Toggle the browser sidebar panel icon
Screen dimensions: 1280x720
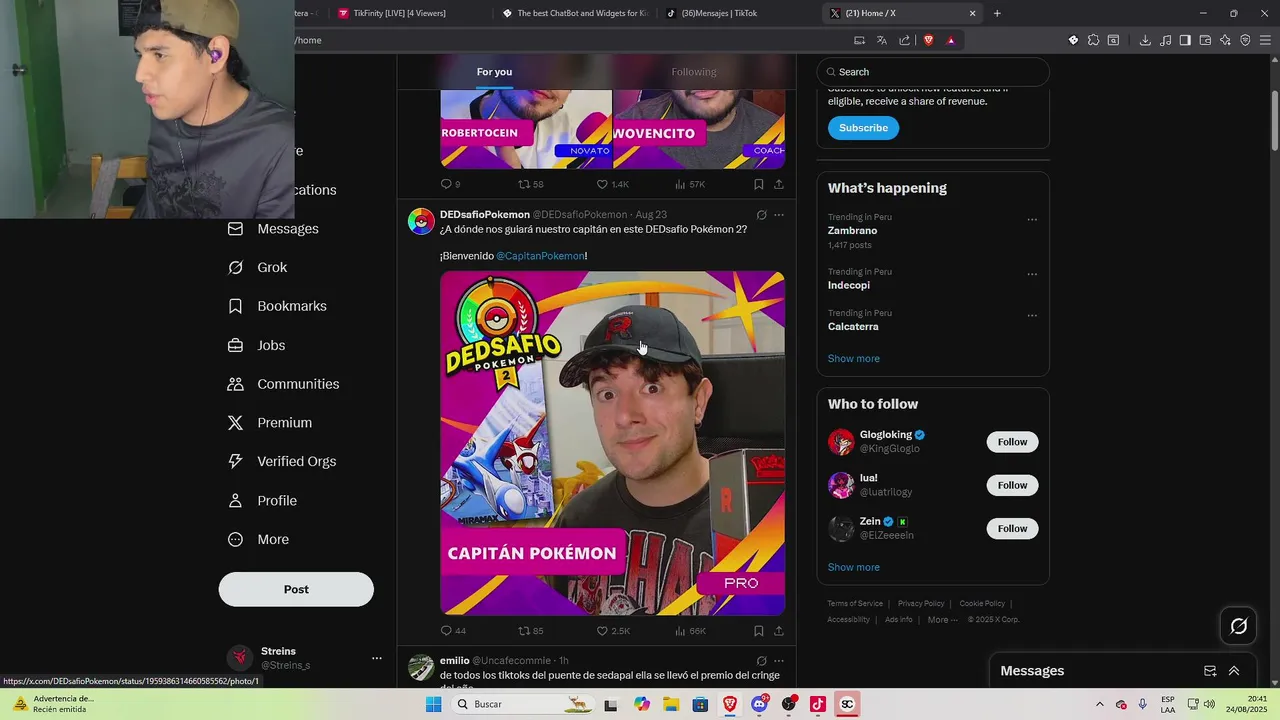pos(1185,40)
